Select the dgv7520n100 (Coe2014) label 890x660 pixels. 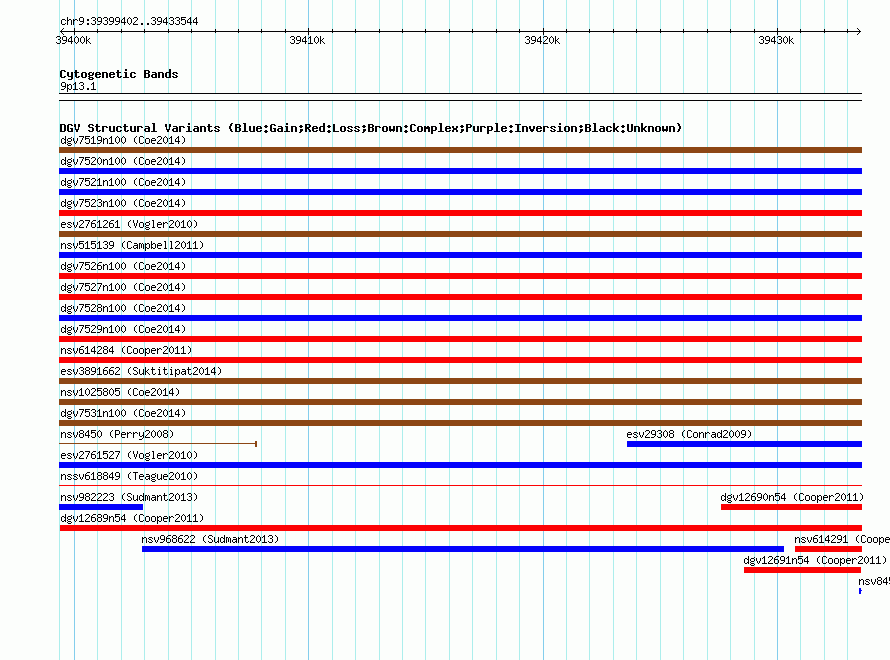pos(123,161)
